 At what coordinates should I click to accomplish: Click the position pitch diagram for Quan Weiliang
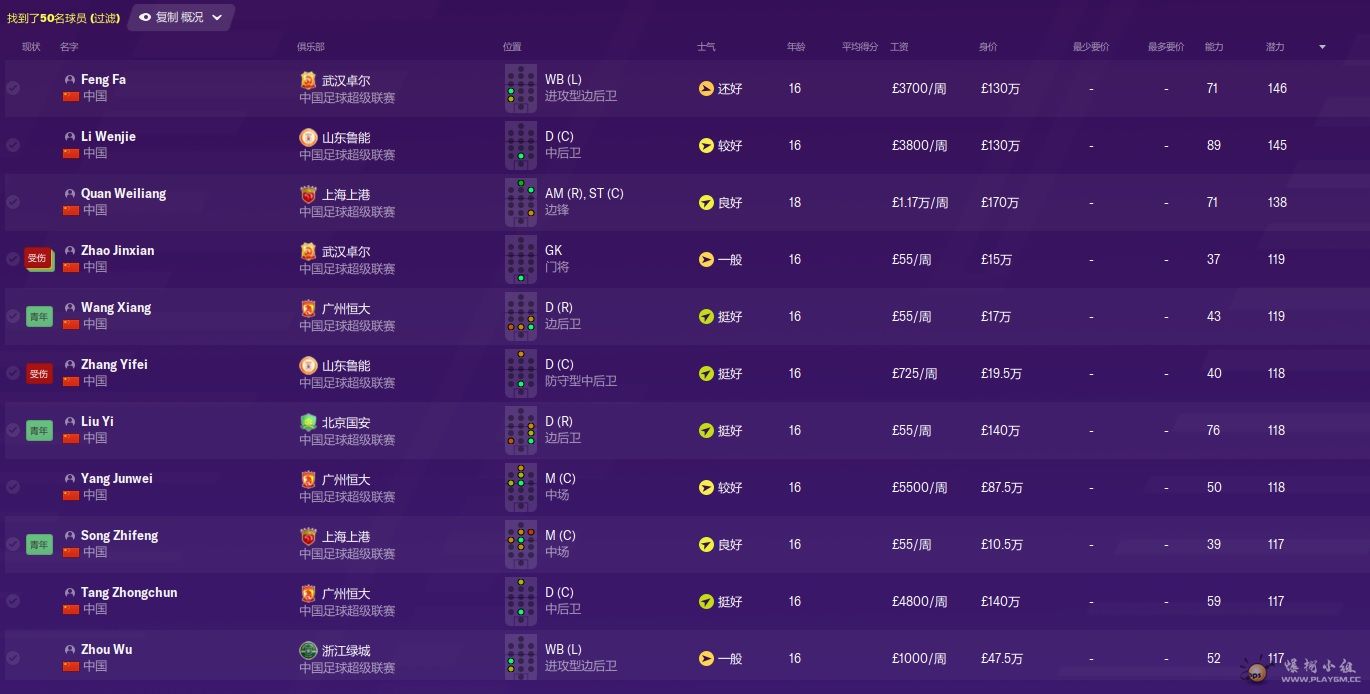[520, 202]
